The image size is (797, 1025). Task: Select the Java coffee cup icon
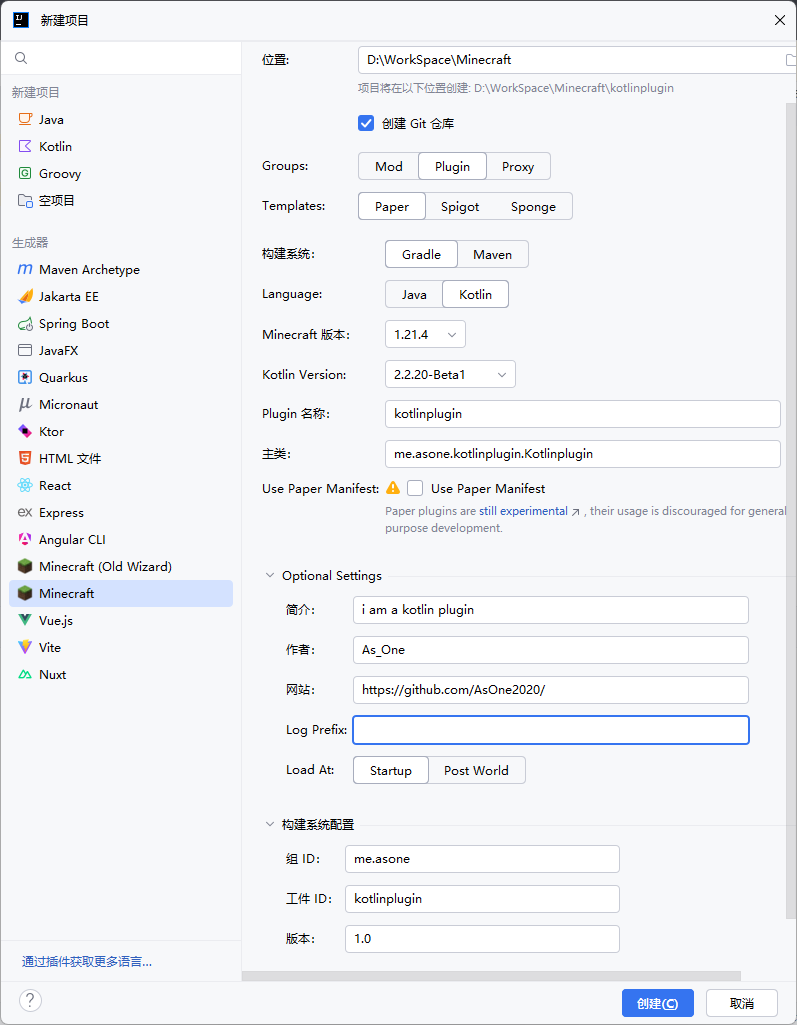click(25, 120)
